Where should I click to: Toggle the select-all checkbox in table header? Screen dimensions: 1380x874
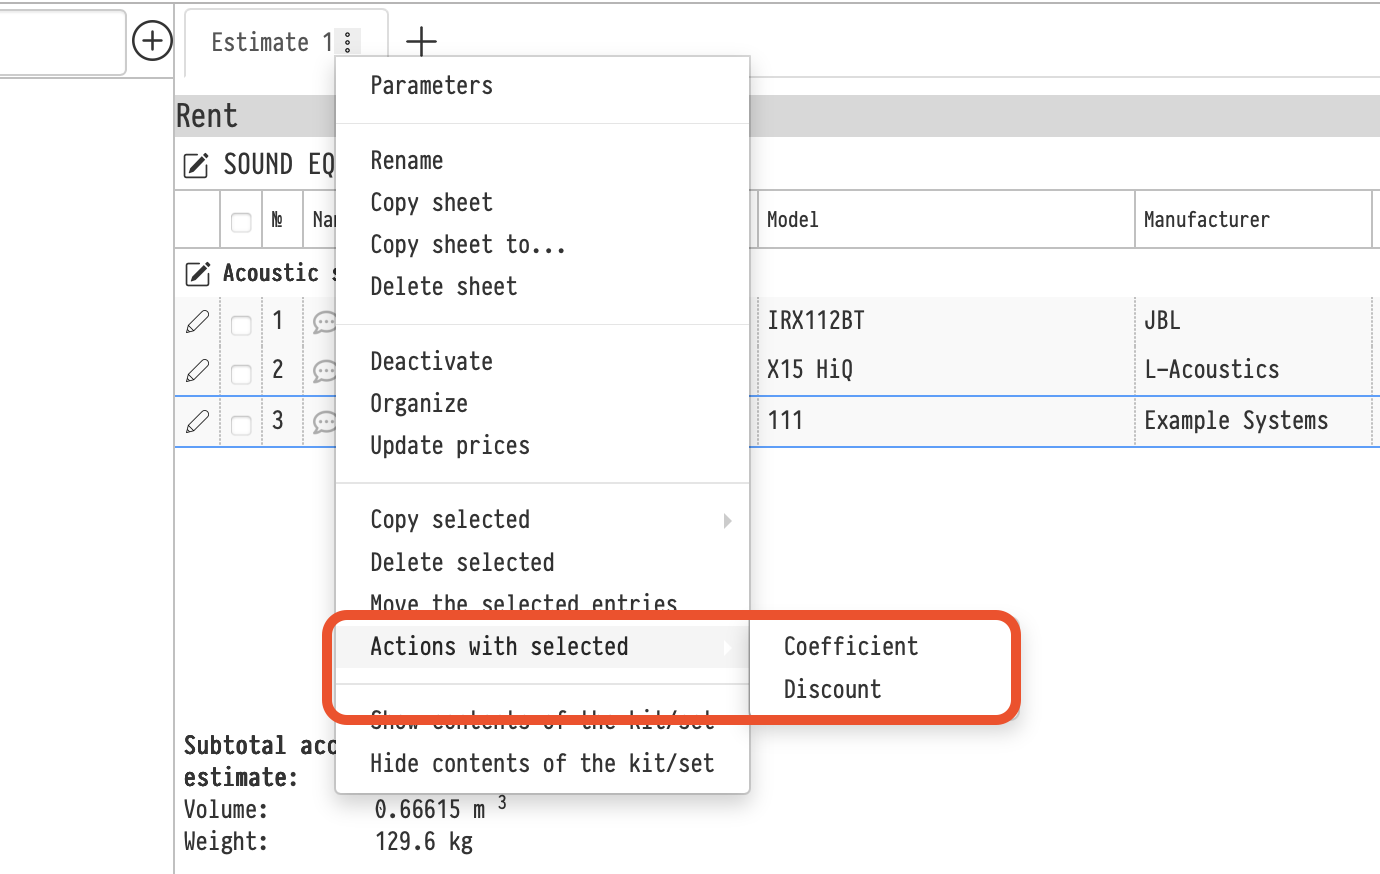241,221
